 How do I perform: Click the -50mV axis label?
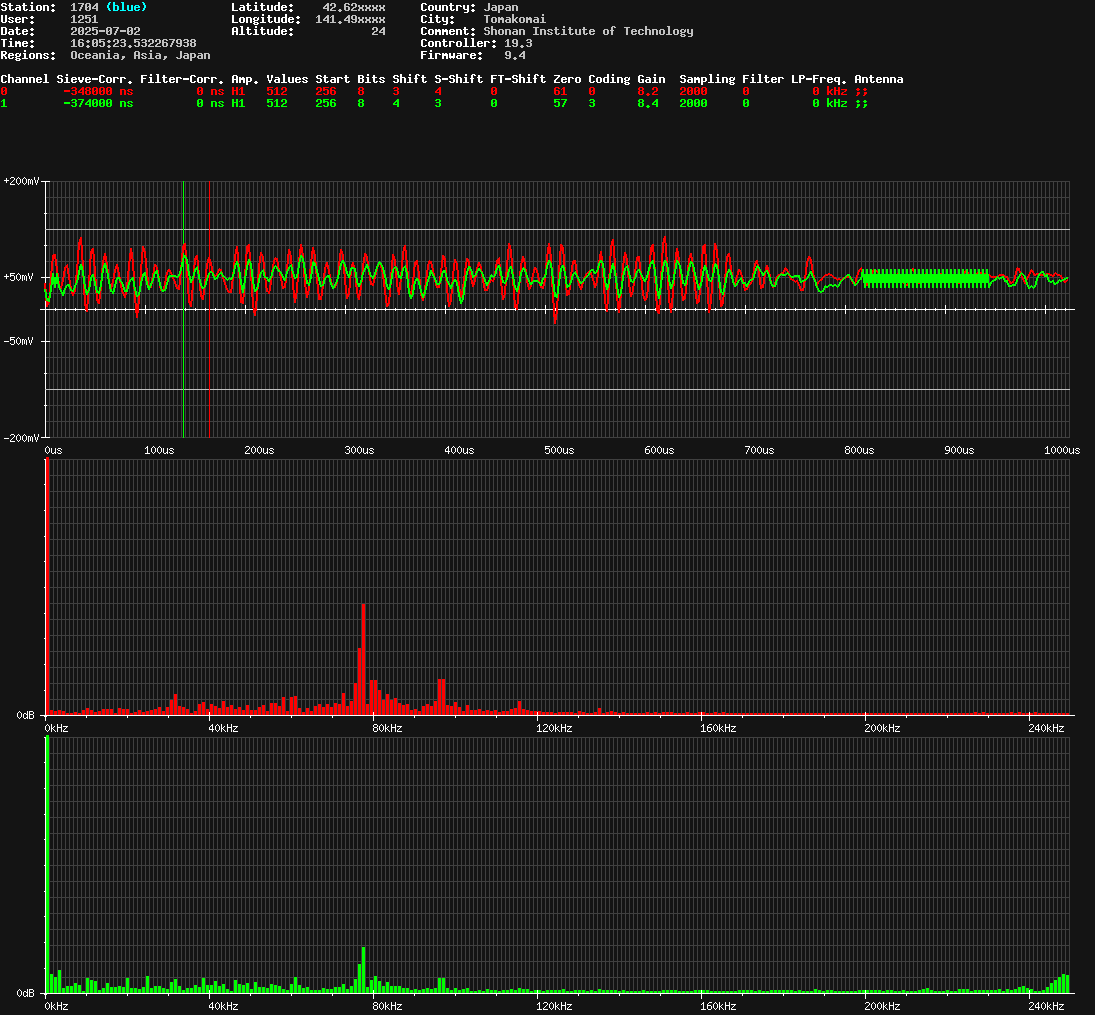[x=19, y=342]
